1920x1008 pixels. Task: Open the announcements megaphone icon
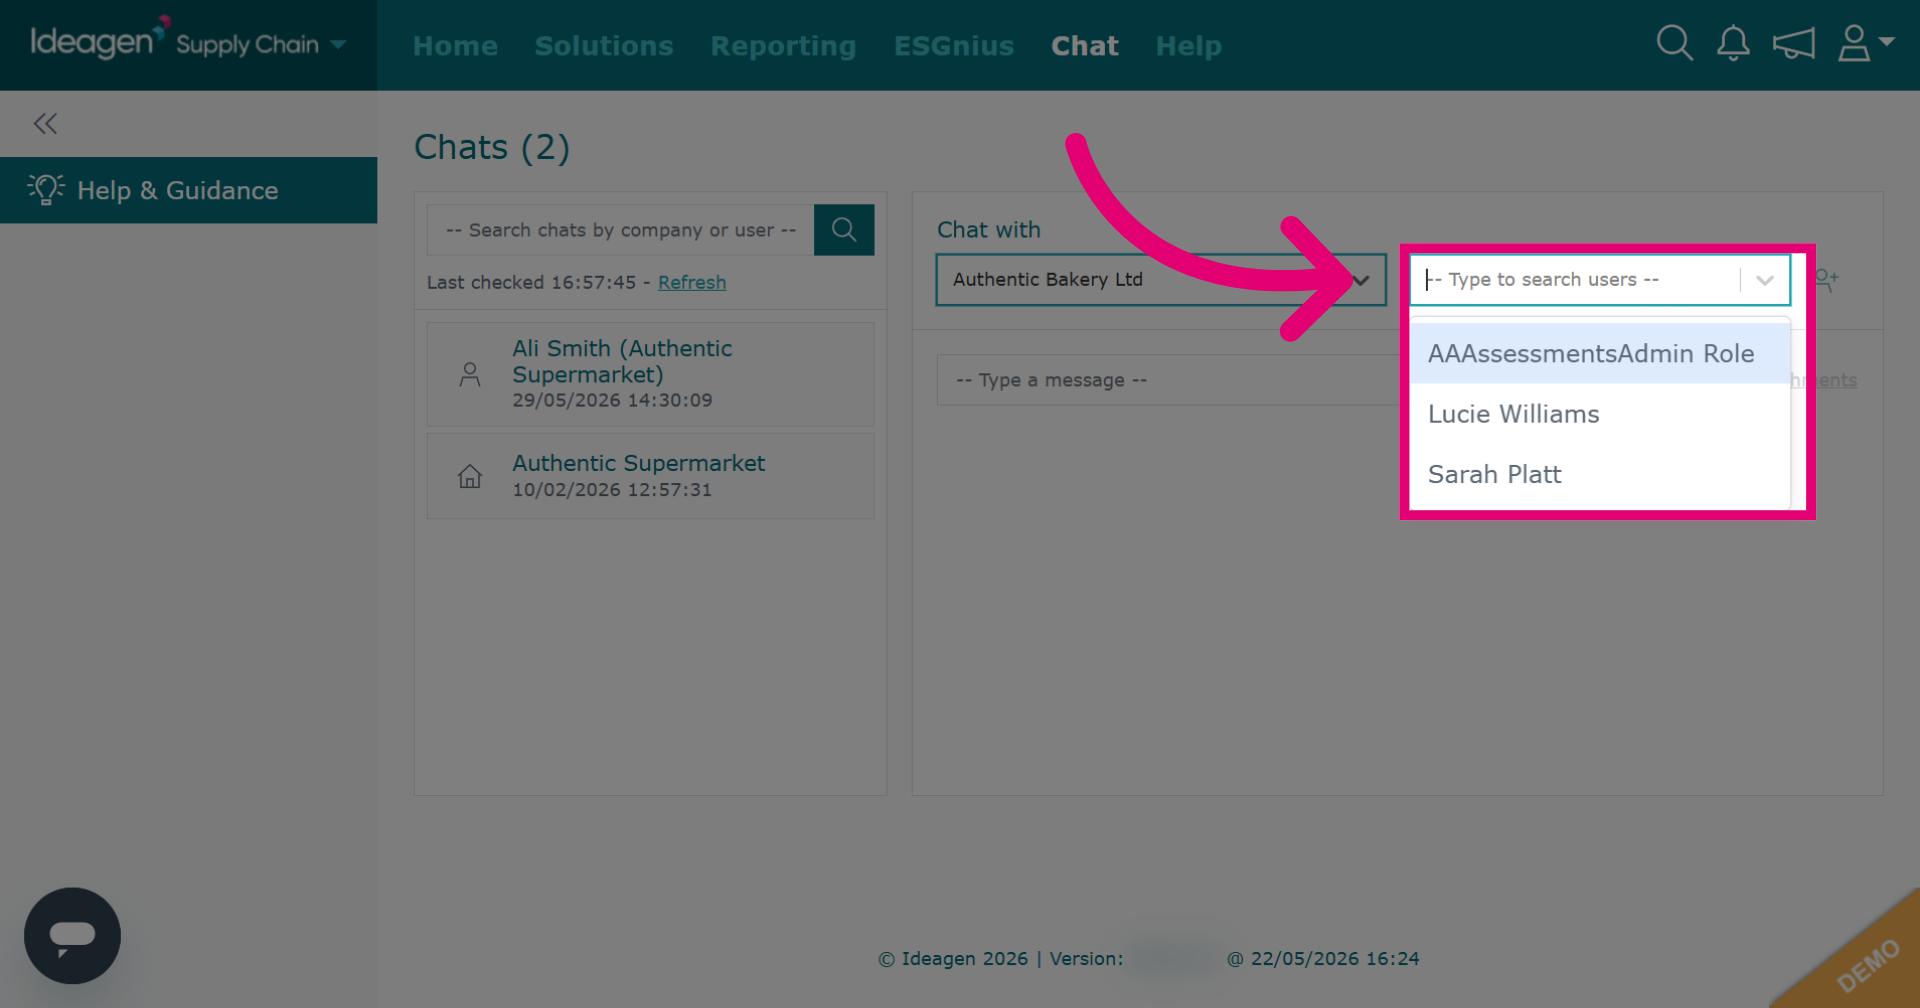point(1793,43)
